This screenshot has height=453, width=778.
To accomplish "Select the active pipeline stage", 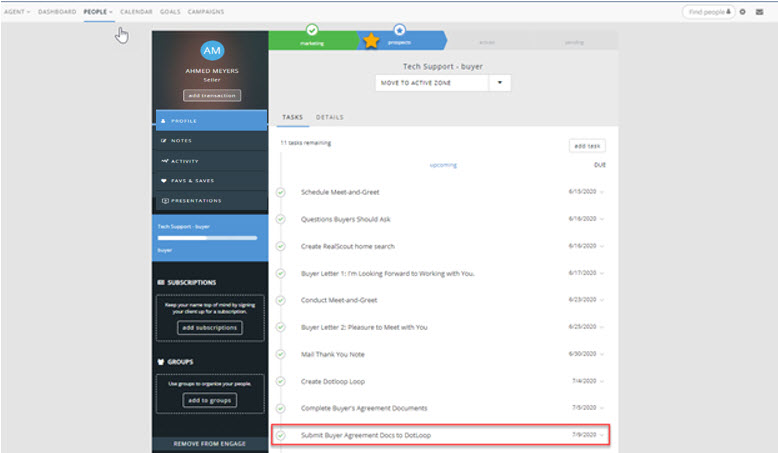I will point(487,42).
